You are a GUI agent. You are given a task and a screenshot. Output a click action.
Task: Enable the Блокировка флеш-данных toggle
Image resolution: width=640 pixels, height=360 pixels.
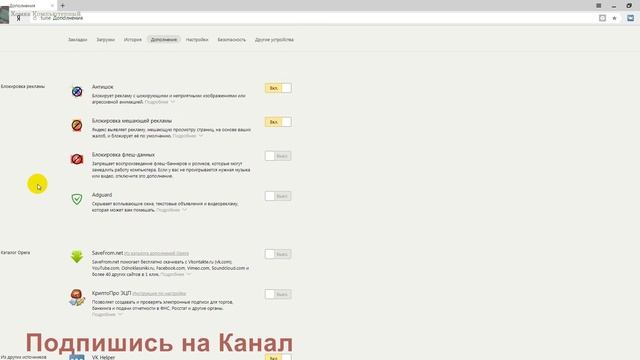point(278,156)
